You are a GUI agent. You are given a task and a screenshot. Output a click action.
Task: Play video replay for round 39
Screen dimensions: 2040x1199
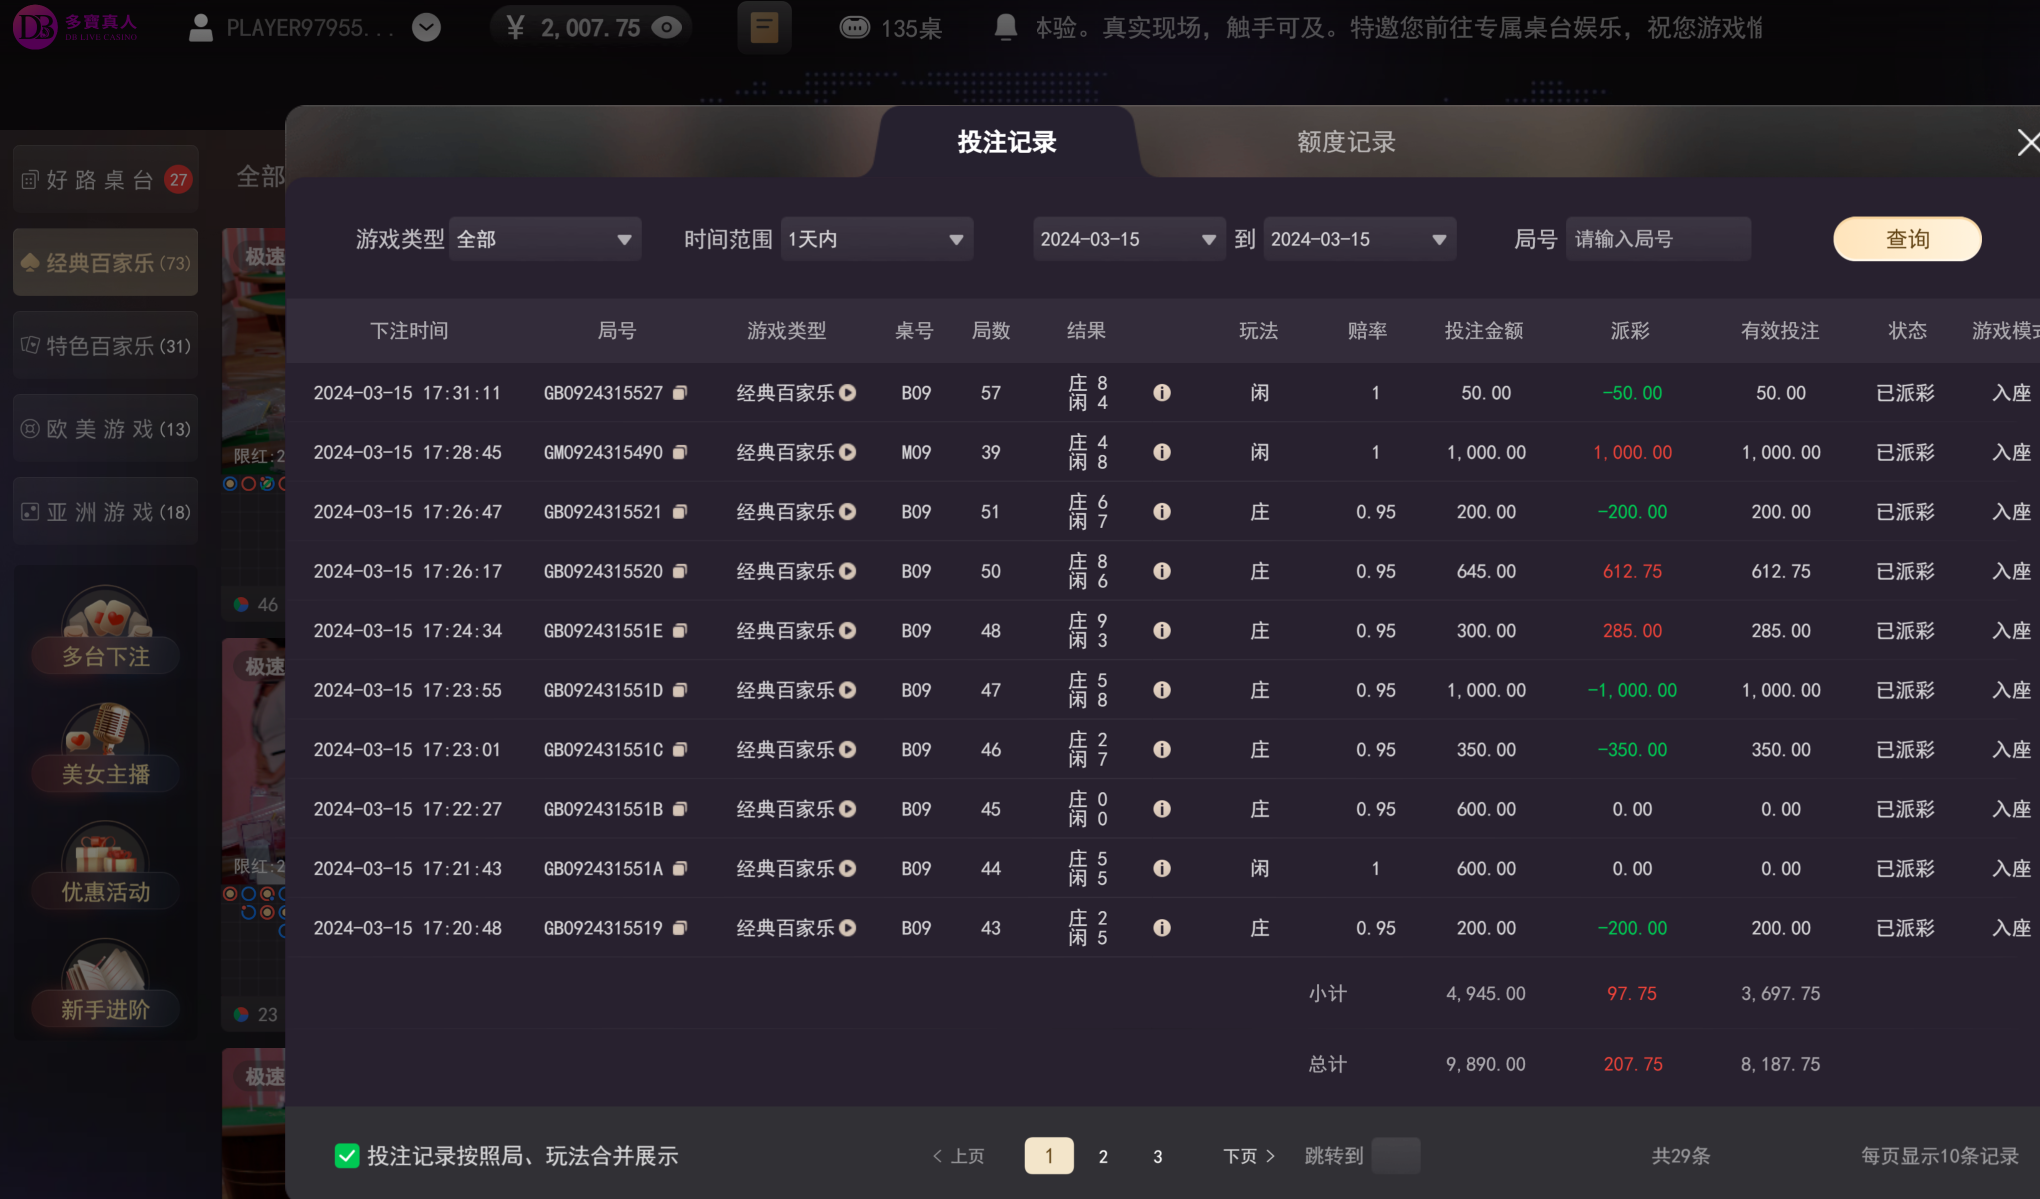(x=848, y=452)
